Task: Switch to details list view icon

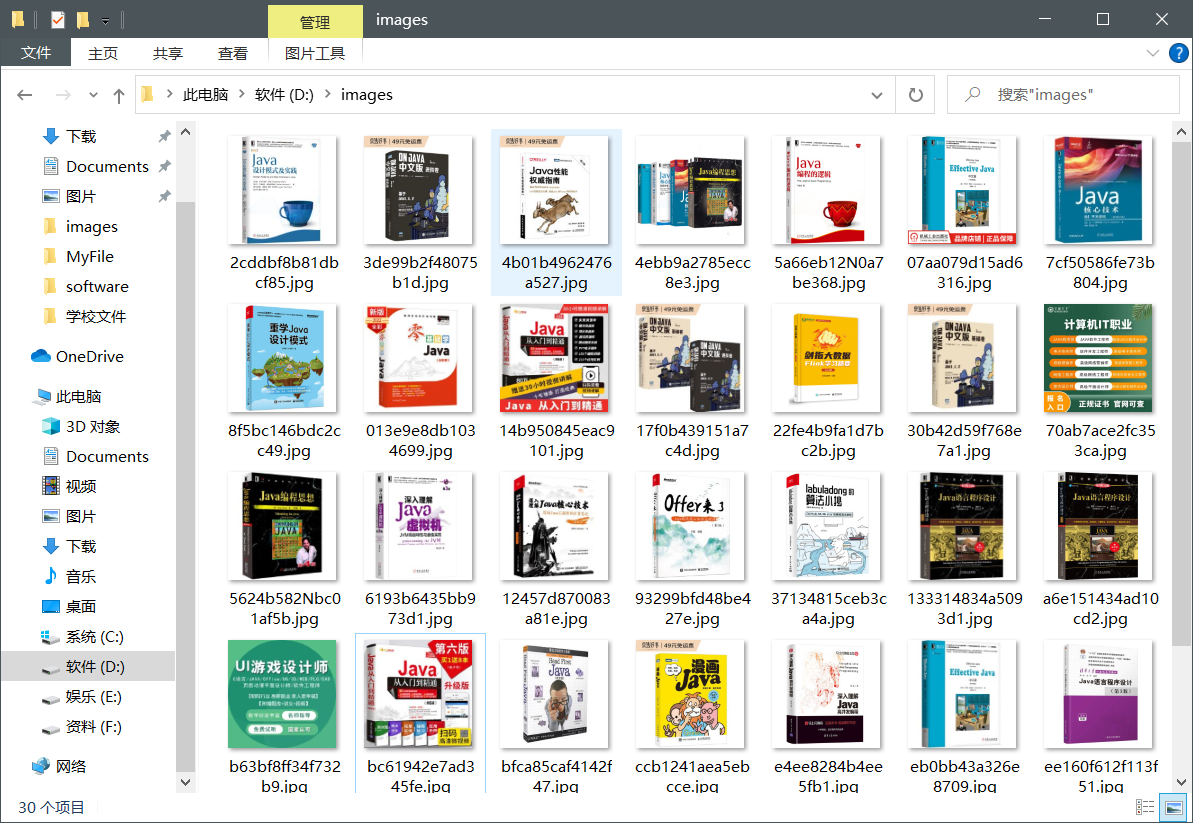Action: [x=1145, y=807]
